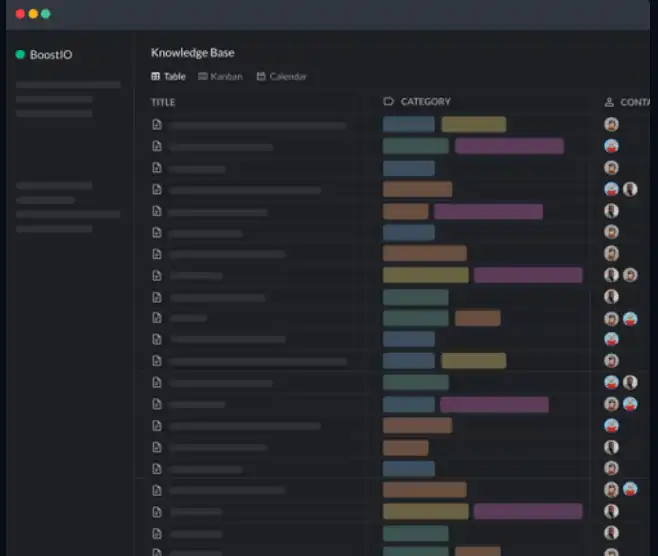Click the green BoostIO status dot
This screenshot has height=556, width=658.
(x=20, y=55)
